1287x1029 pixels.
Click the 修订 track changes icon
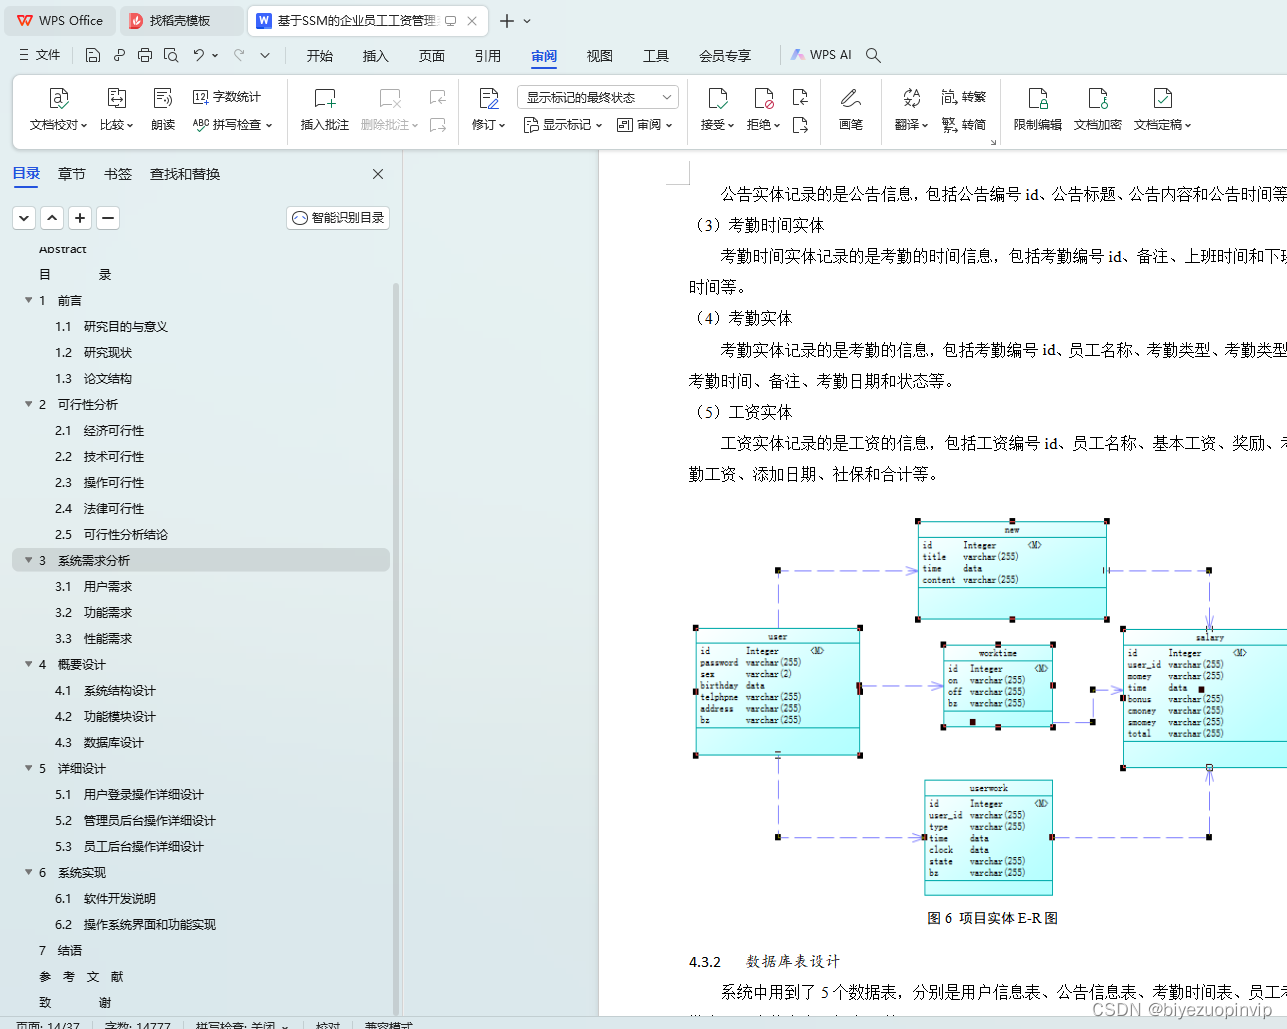pos(488,98)
